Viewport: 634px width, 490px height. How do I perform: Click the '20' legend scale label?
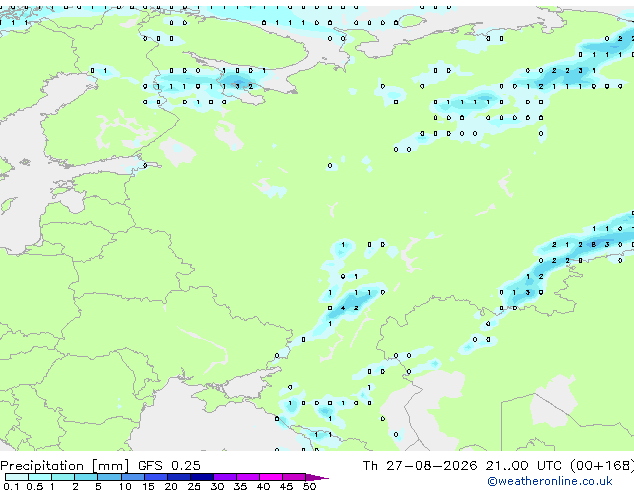pyautogui.click(x=171, y=486)
